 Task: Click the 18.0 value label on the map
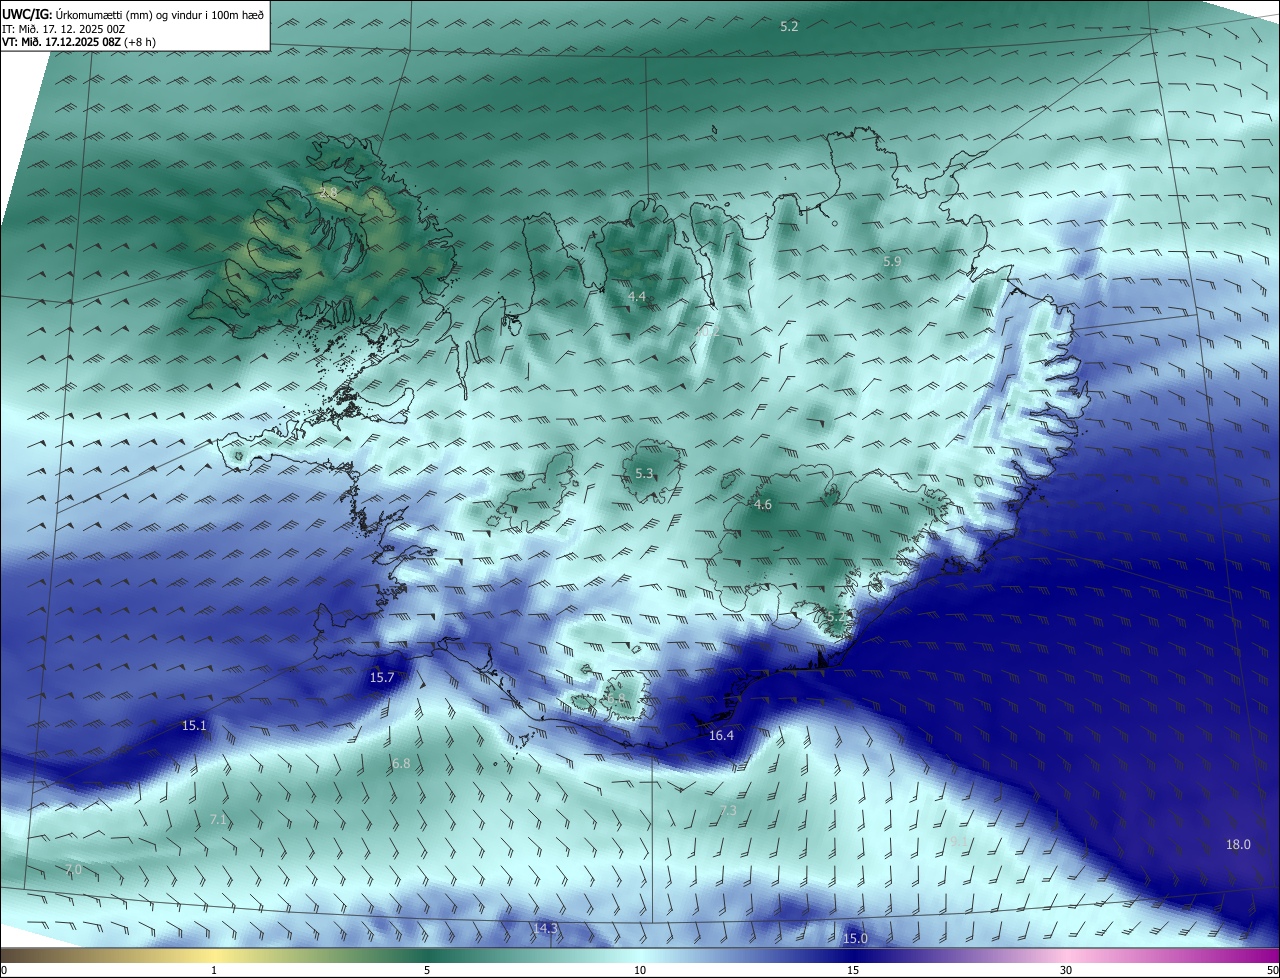(x=1238, y=844)
